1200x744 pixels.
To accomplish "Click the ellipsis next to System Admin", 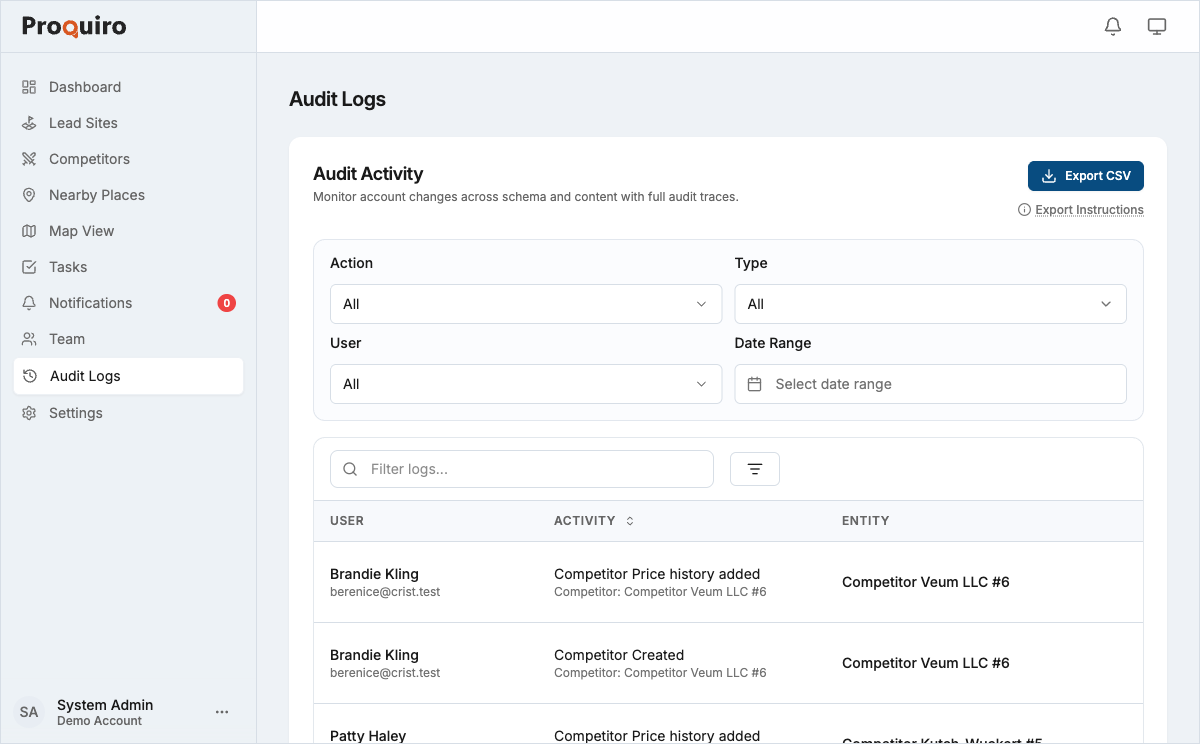I will [222, 711].
